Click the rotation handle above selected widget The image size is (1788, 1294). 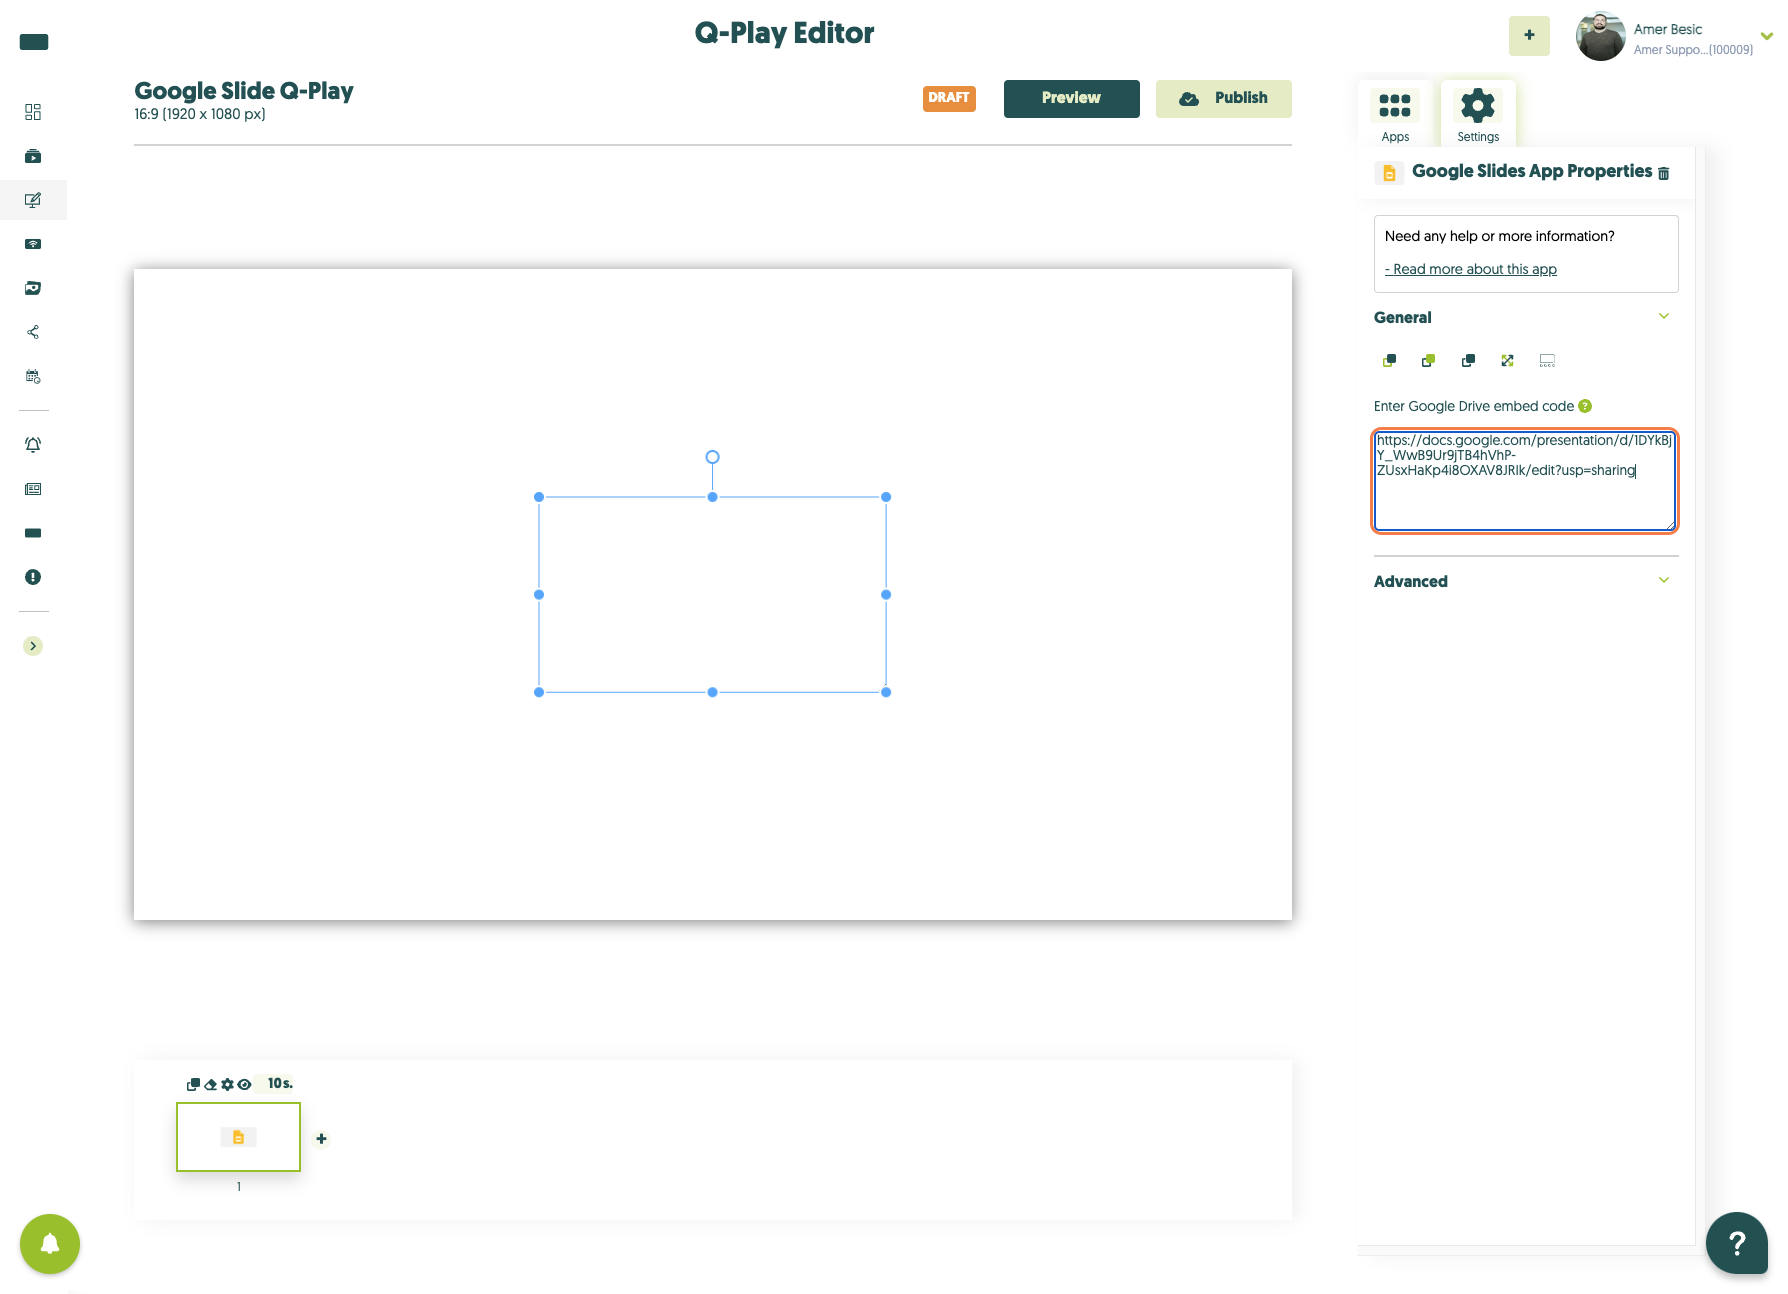coord(713,457)
